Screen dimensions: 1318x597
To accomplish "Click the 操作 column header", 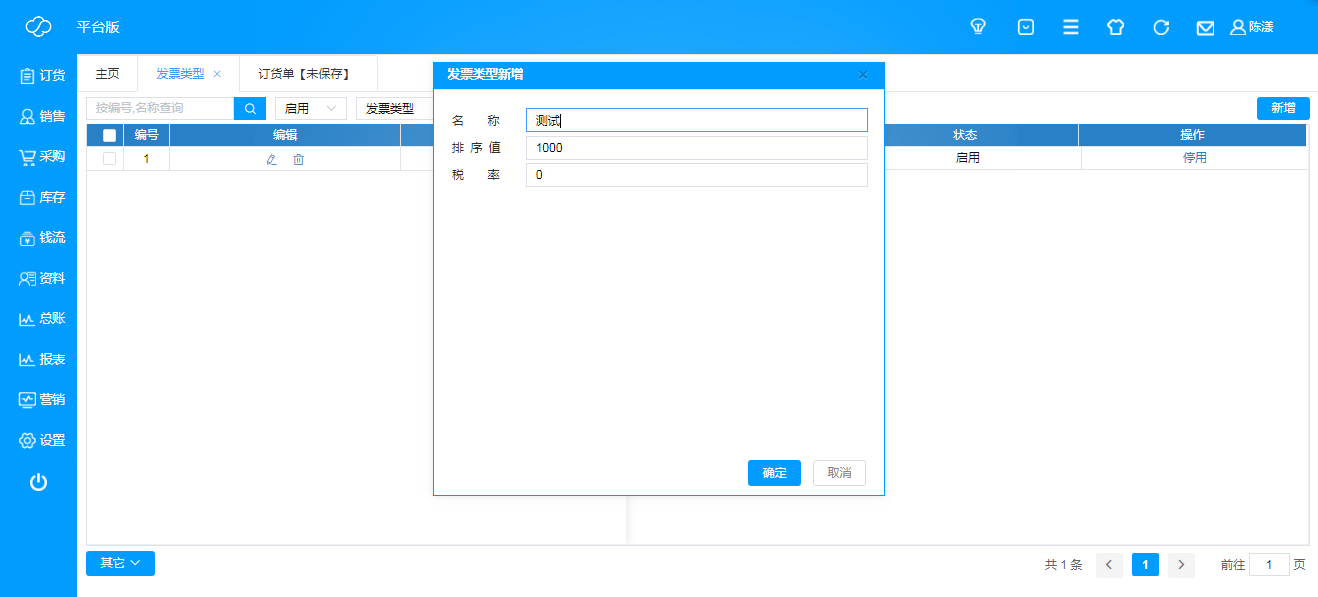I will pos(1193,135).
